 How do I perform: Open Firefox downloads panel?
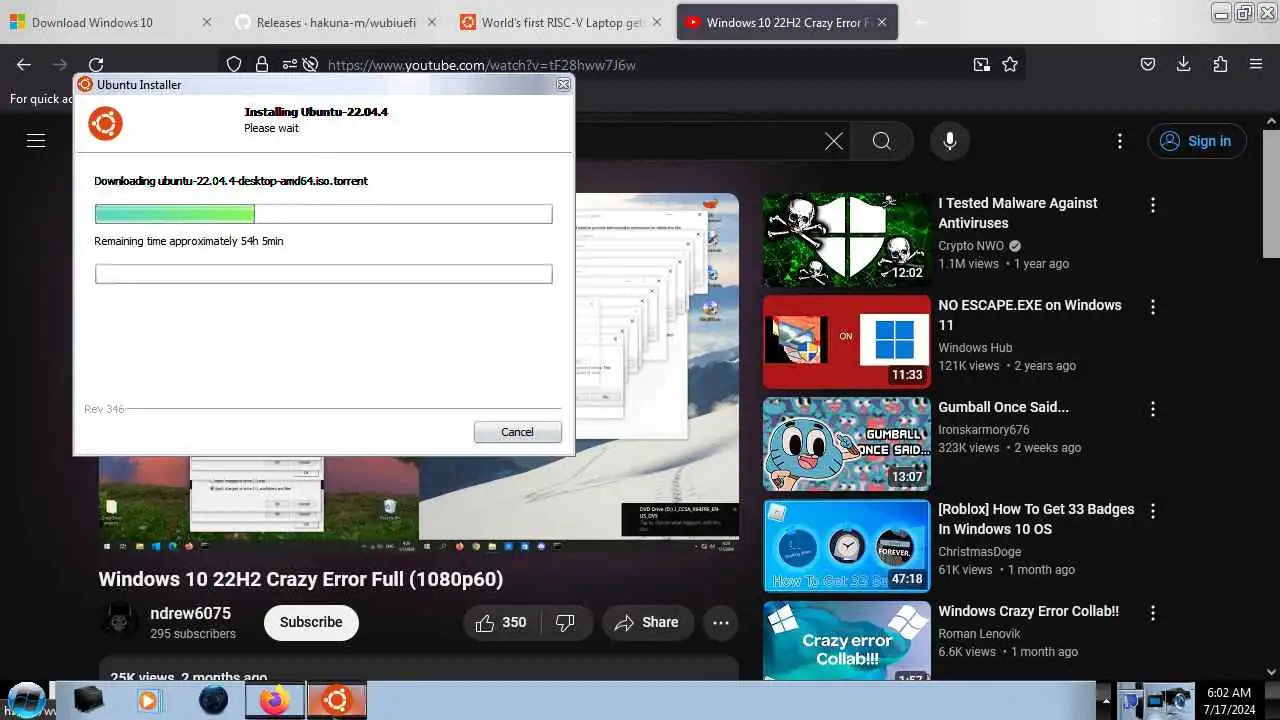1183,64
